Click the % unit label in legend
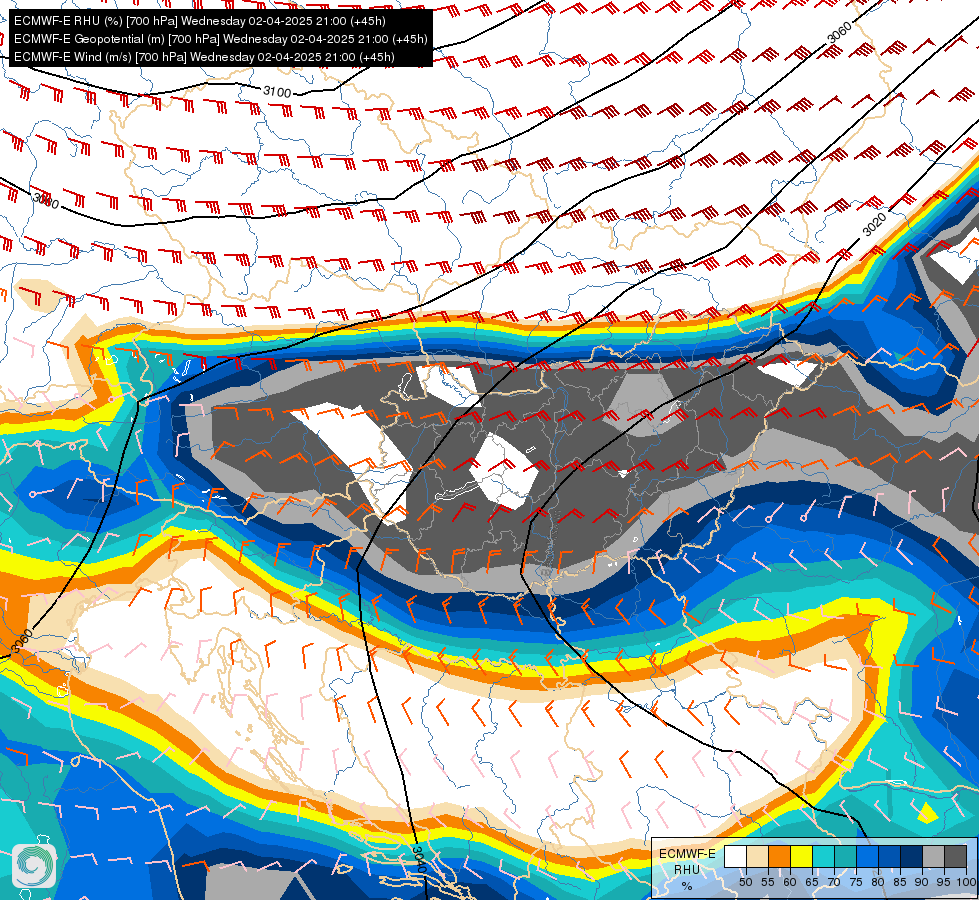979x900 pixels. (x=687, y=886)
